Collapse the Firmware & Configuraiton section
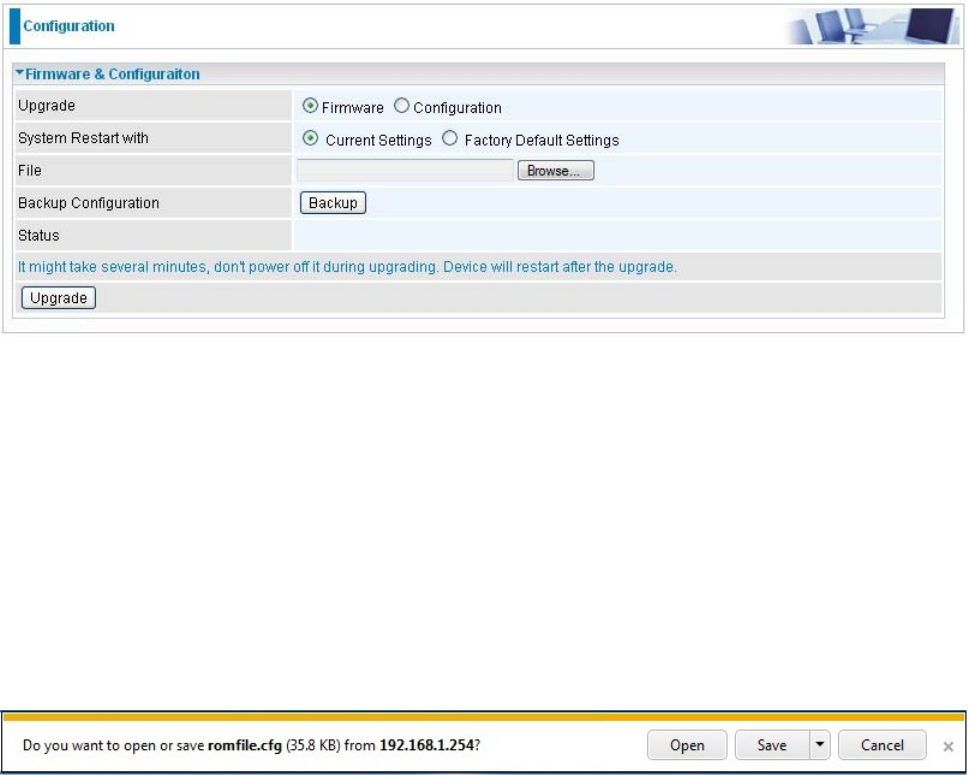 click(20, 74)
